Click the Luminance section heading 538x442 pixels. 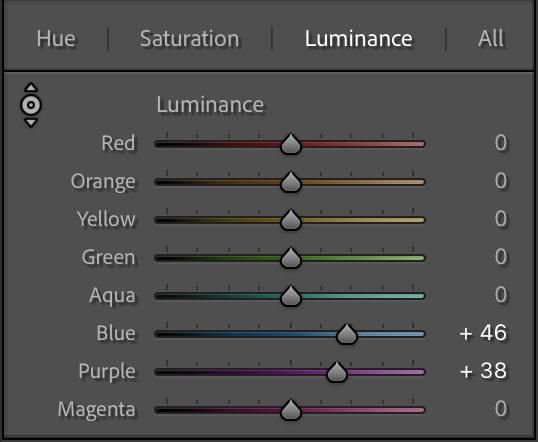tap(210, 105)
